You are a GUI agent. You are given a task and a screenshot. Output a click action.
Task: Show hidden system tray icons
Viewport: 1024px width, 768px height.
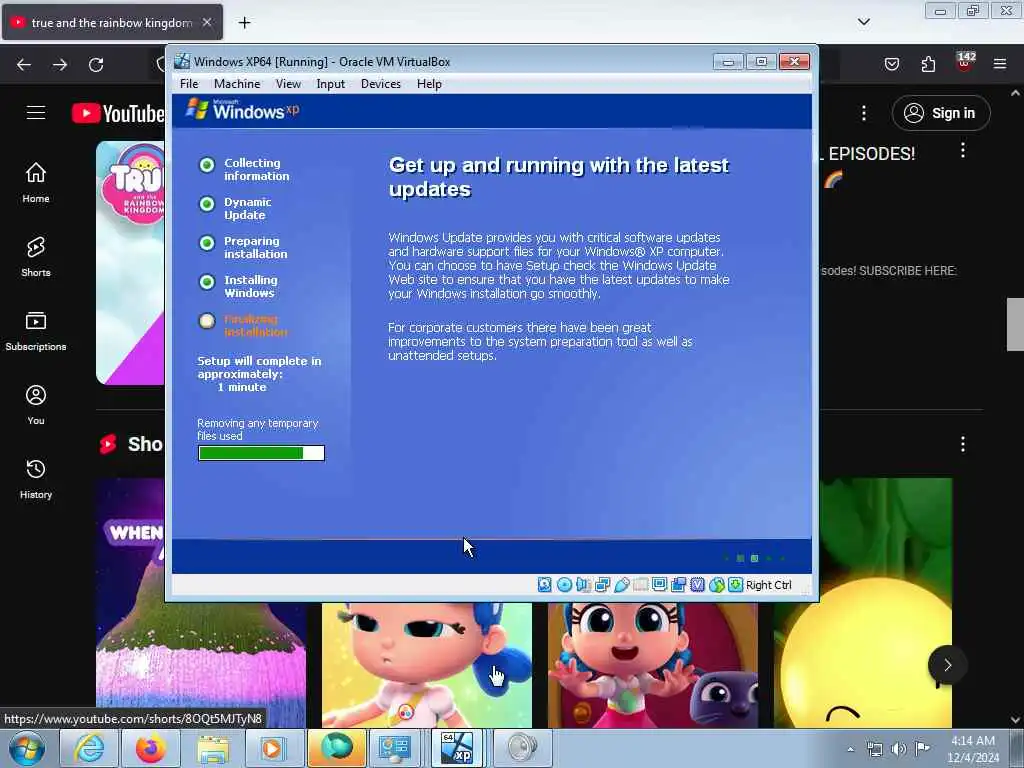click(x=850, y=749)
